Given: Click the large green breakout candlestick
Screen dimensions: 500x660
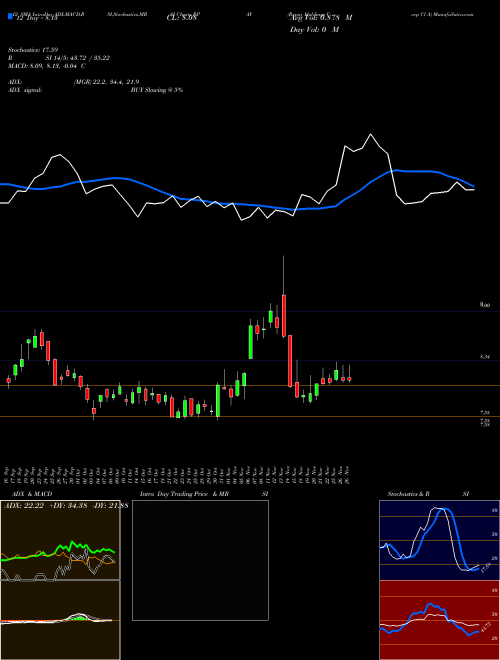Looking at the screenshot, I should 251,341.
